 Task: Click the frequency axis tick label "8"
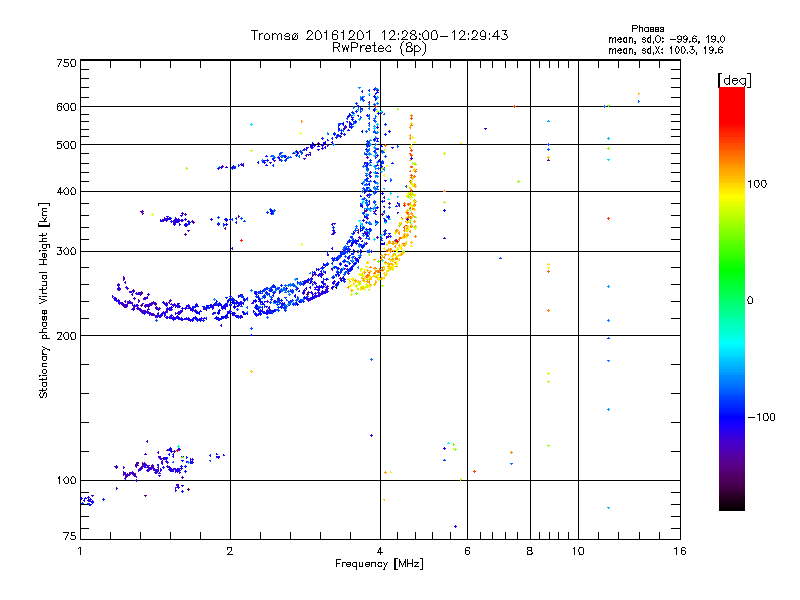[x=530, y=551]
